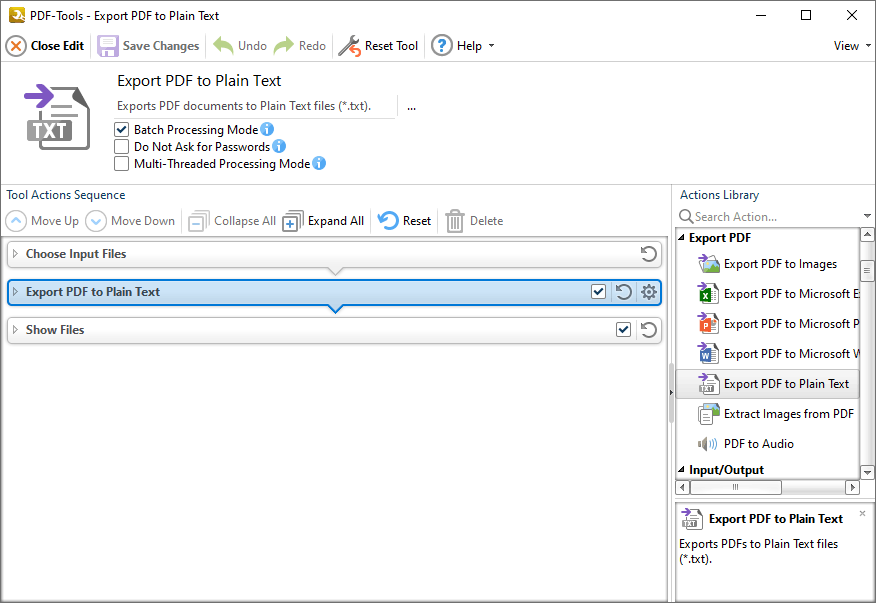Open the search action options dropdown
This screenshot has width=876, height=603.
867,216
